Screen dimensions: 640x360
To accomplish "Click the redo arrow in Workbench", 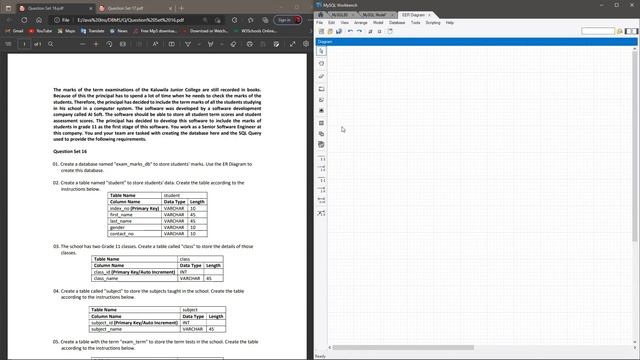I will (x=359, y=31).
